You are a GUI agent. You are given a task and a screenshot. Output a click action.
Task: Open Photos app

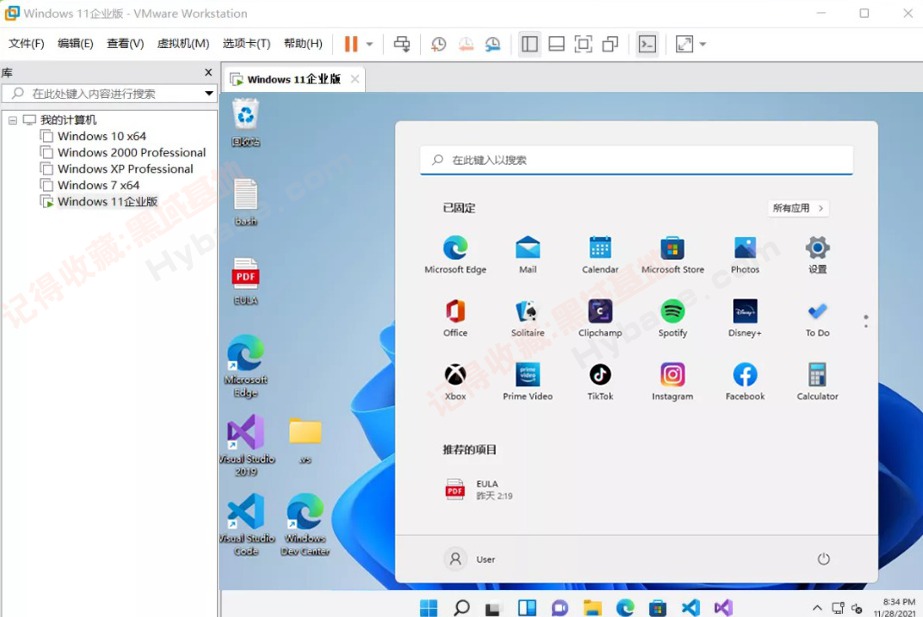point(745,254)
